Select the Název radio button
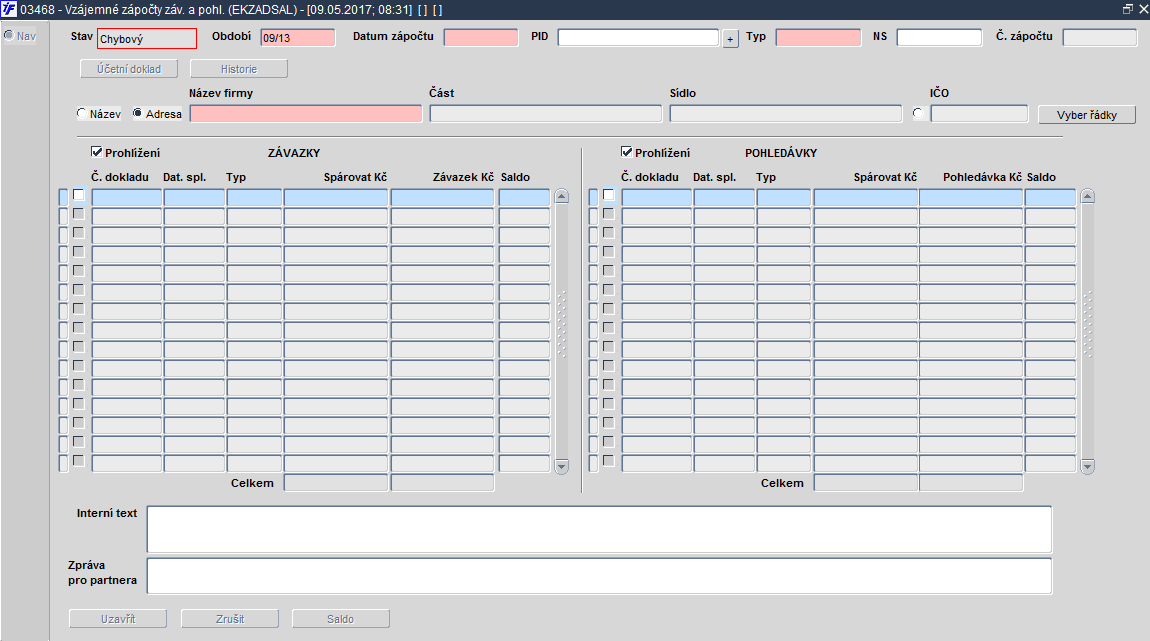 (x=81, y=114)
